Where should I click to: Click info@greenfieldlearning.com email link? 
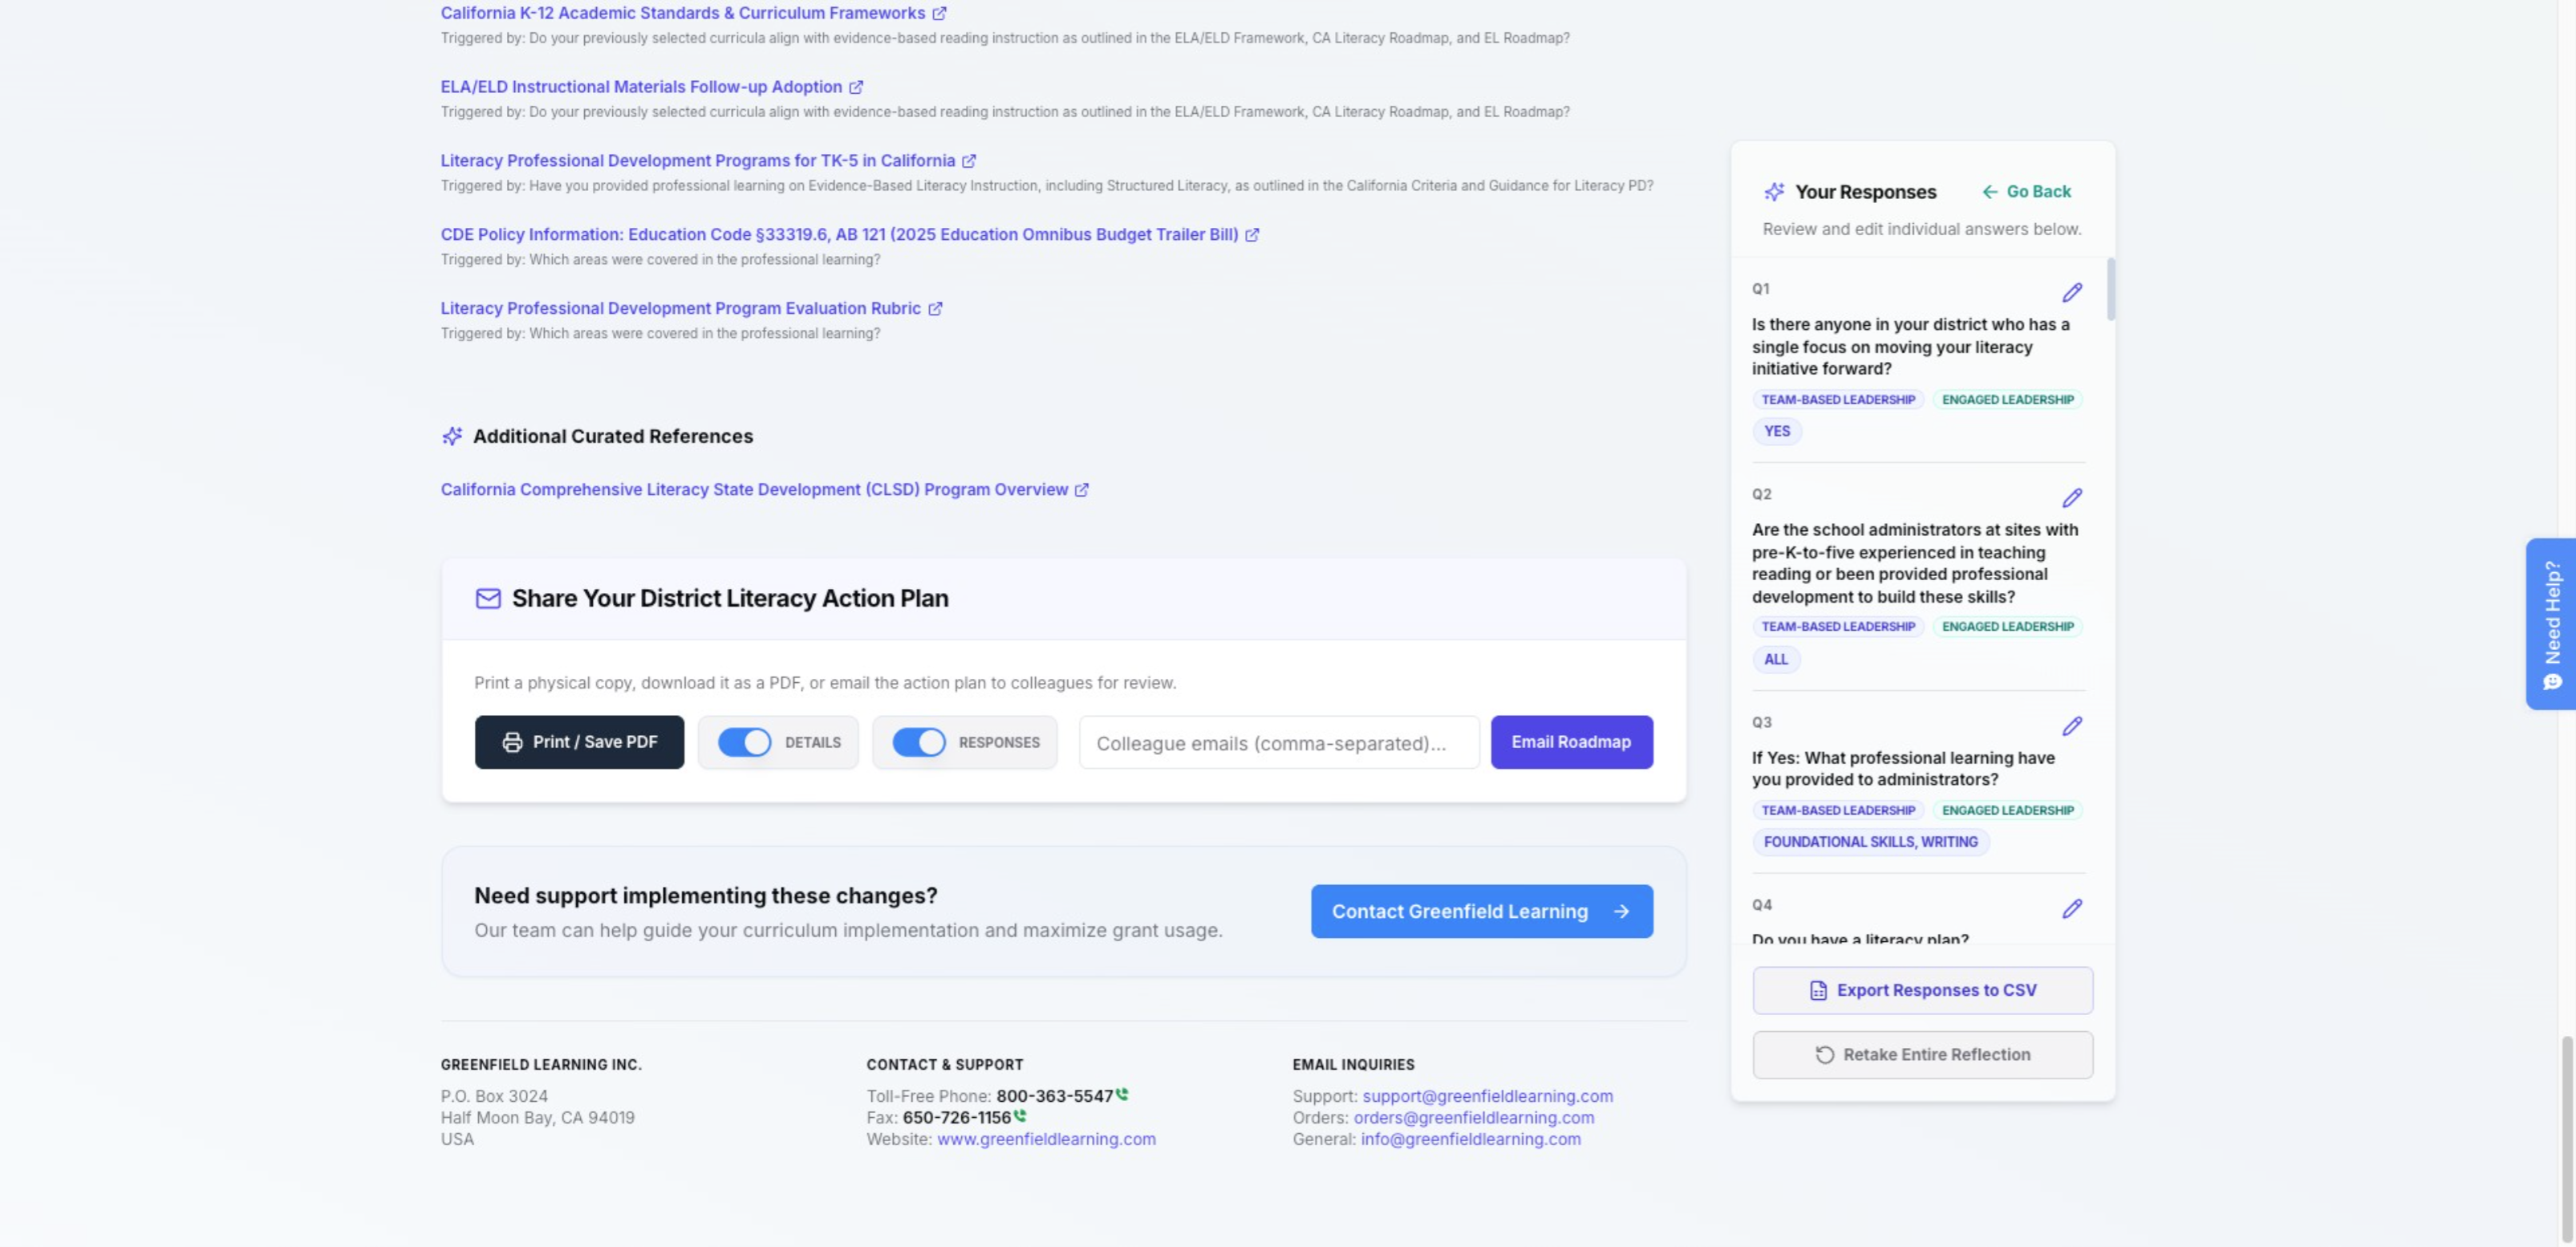click(1471, 1140)
